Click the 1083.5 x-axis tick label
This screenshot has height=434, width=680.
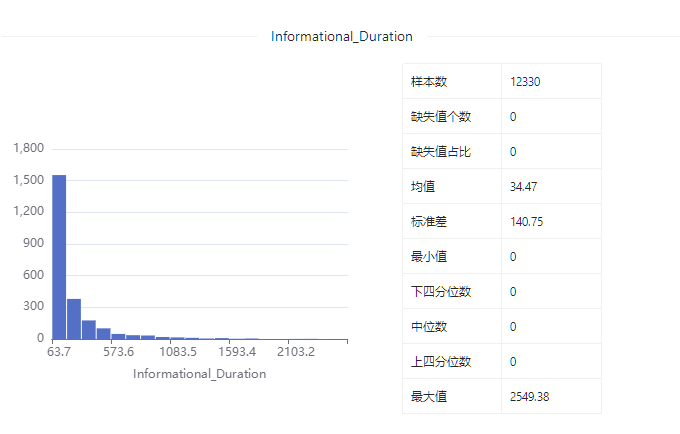coord(177,353)
